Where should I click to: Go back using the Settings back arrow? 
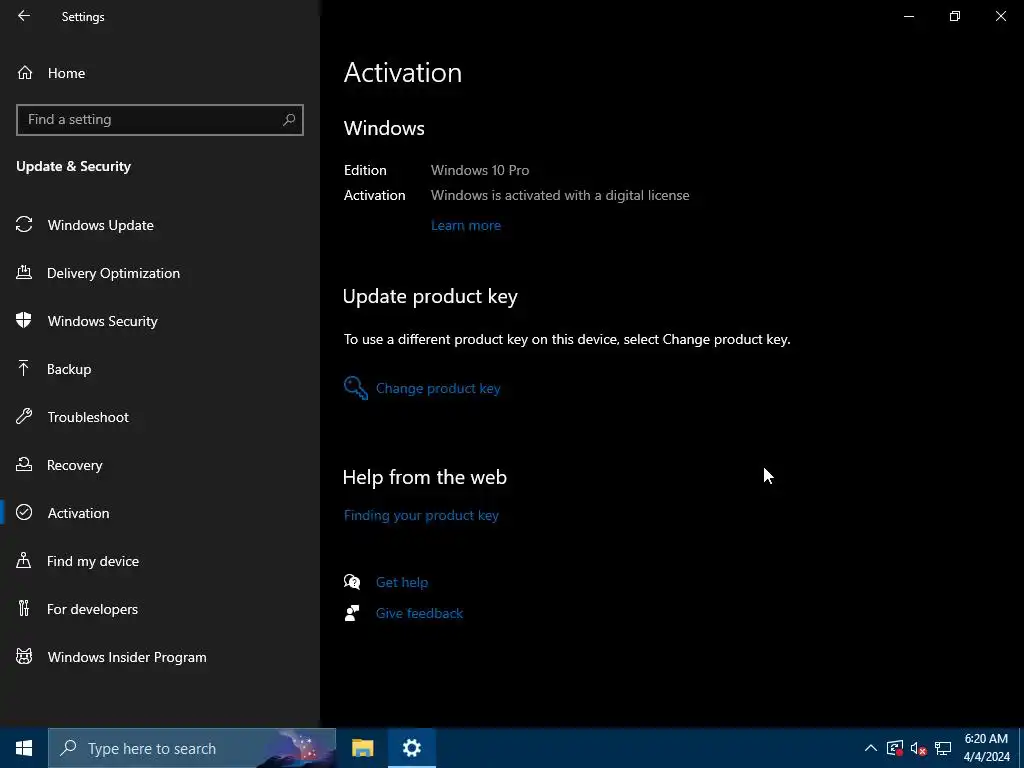pos(24,16)
